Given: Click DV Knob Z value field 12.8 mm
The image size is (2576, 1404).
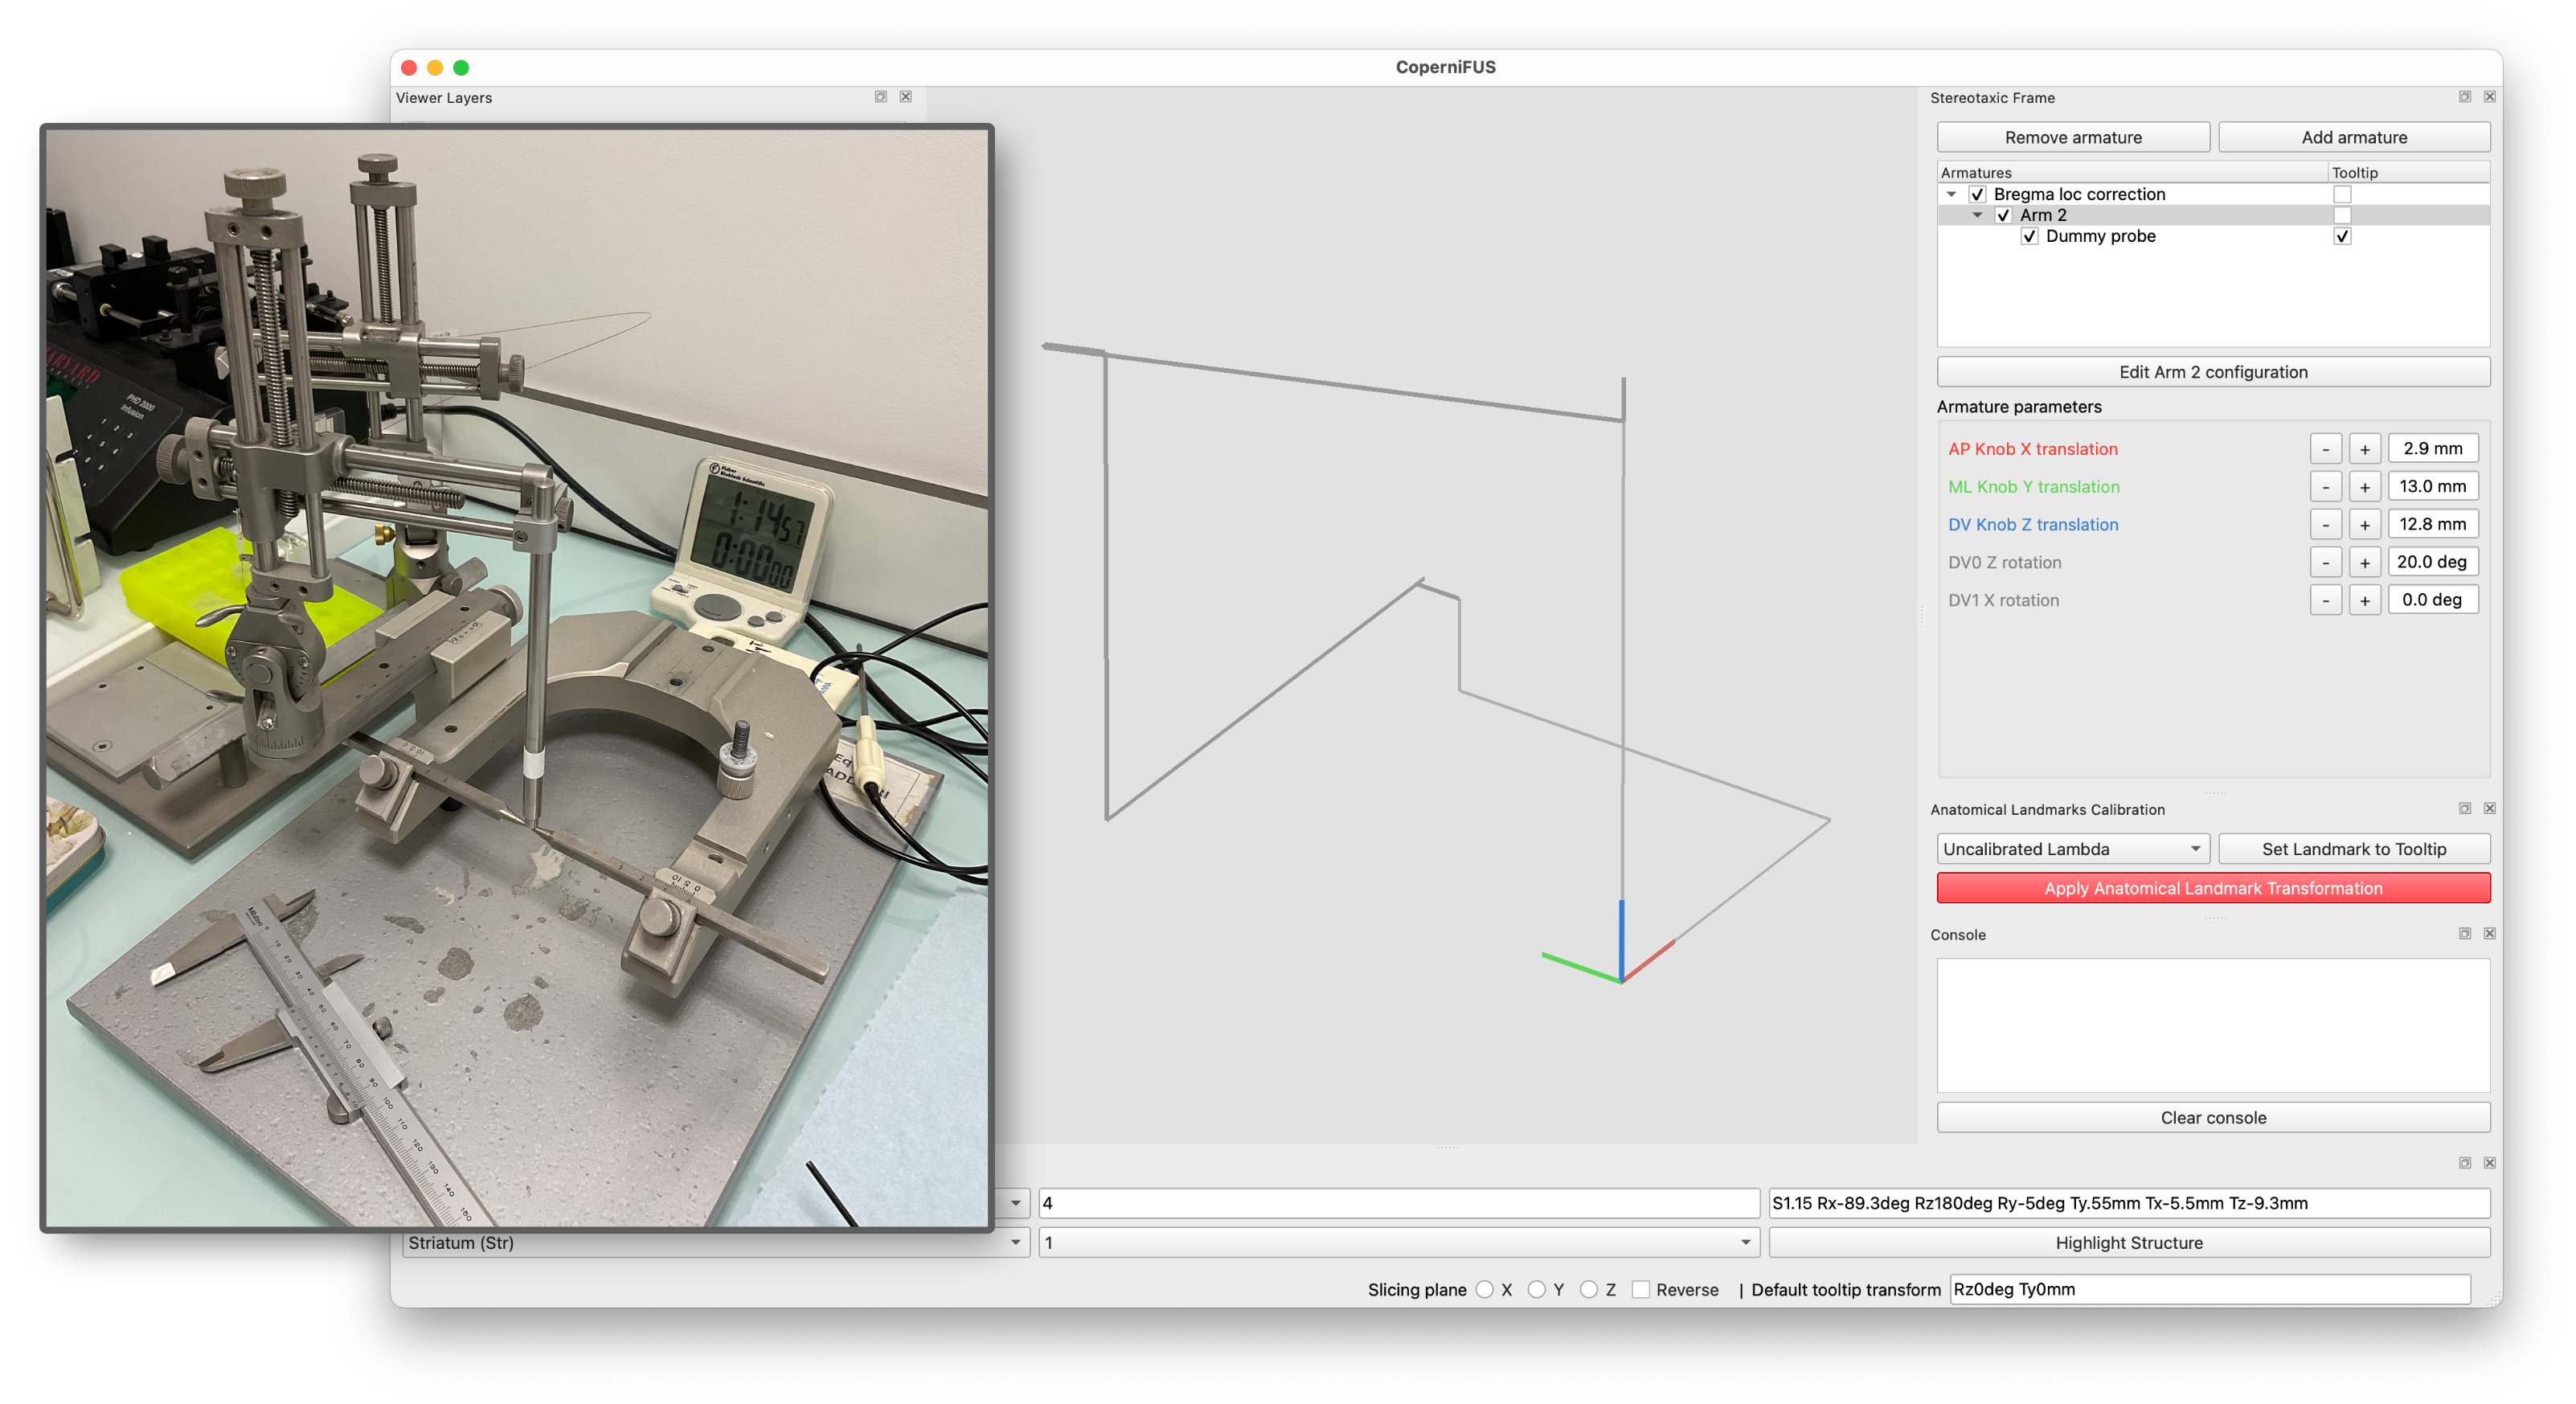Looking at the screenshot, I should coord(2433,524).
